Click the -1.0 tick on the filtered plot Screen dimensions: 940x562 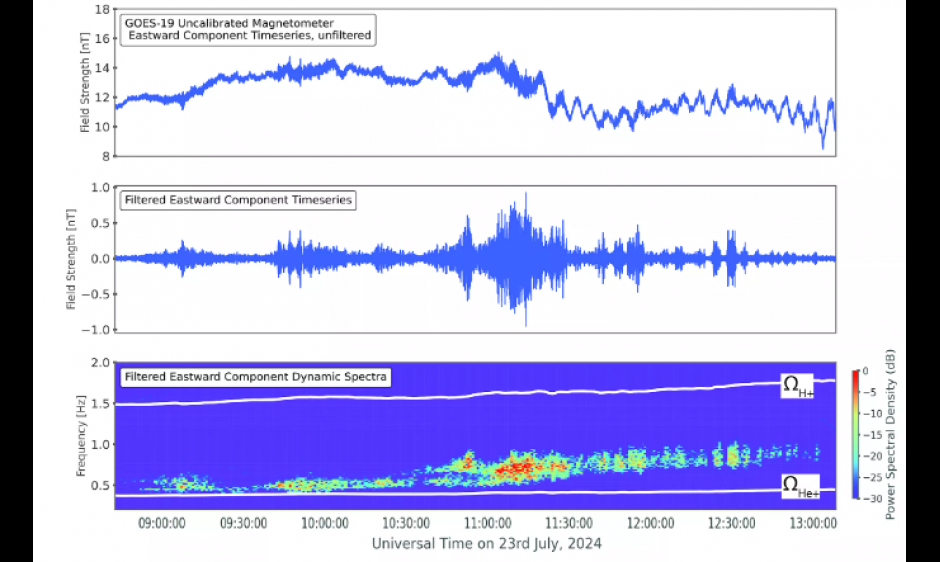click(97, 330)
